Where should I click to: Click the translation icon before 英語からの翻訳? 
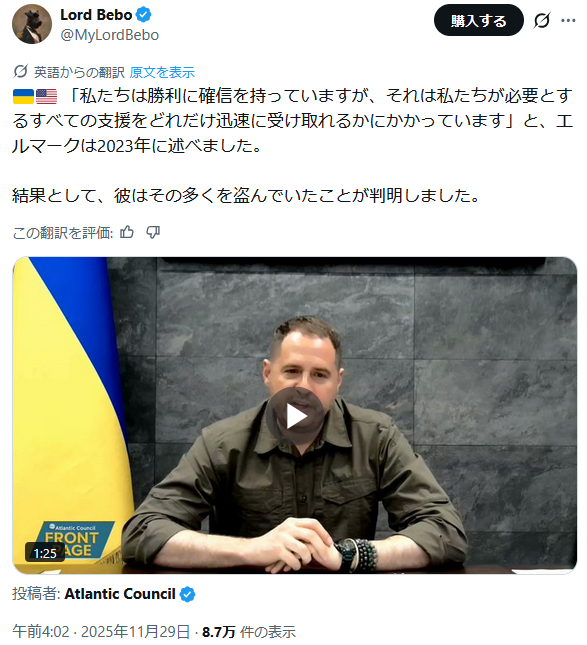pos(20,72)
